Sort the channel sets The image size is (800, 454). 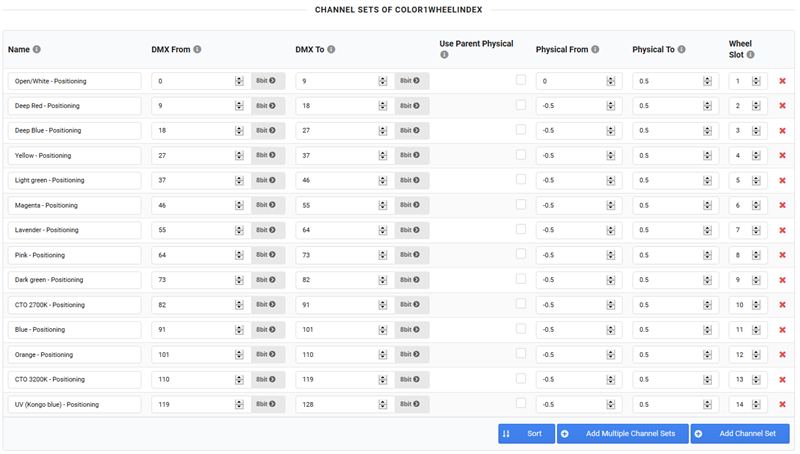527,434
